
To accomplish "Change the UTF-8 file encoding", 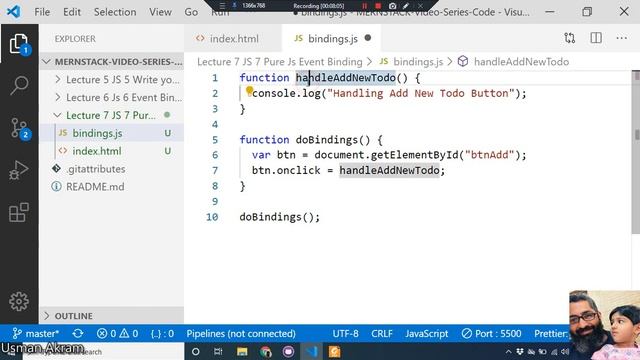I will (345, 333).
